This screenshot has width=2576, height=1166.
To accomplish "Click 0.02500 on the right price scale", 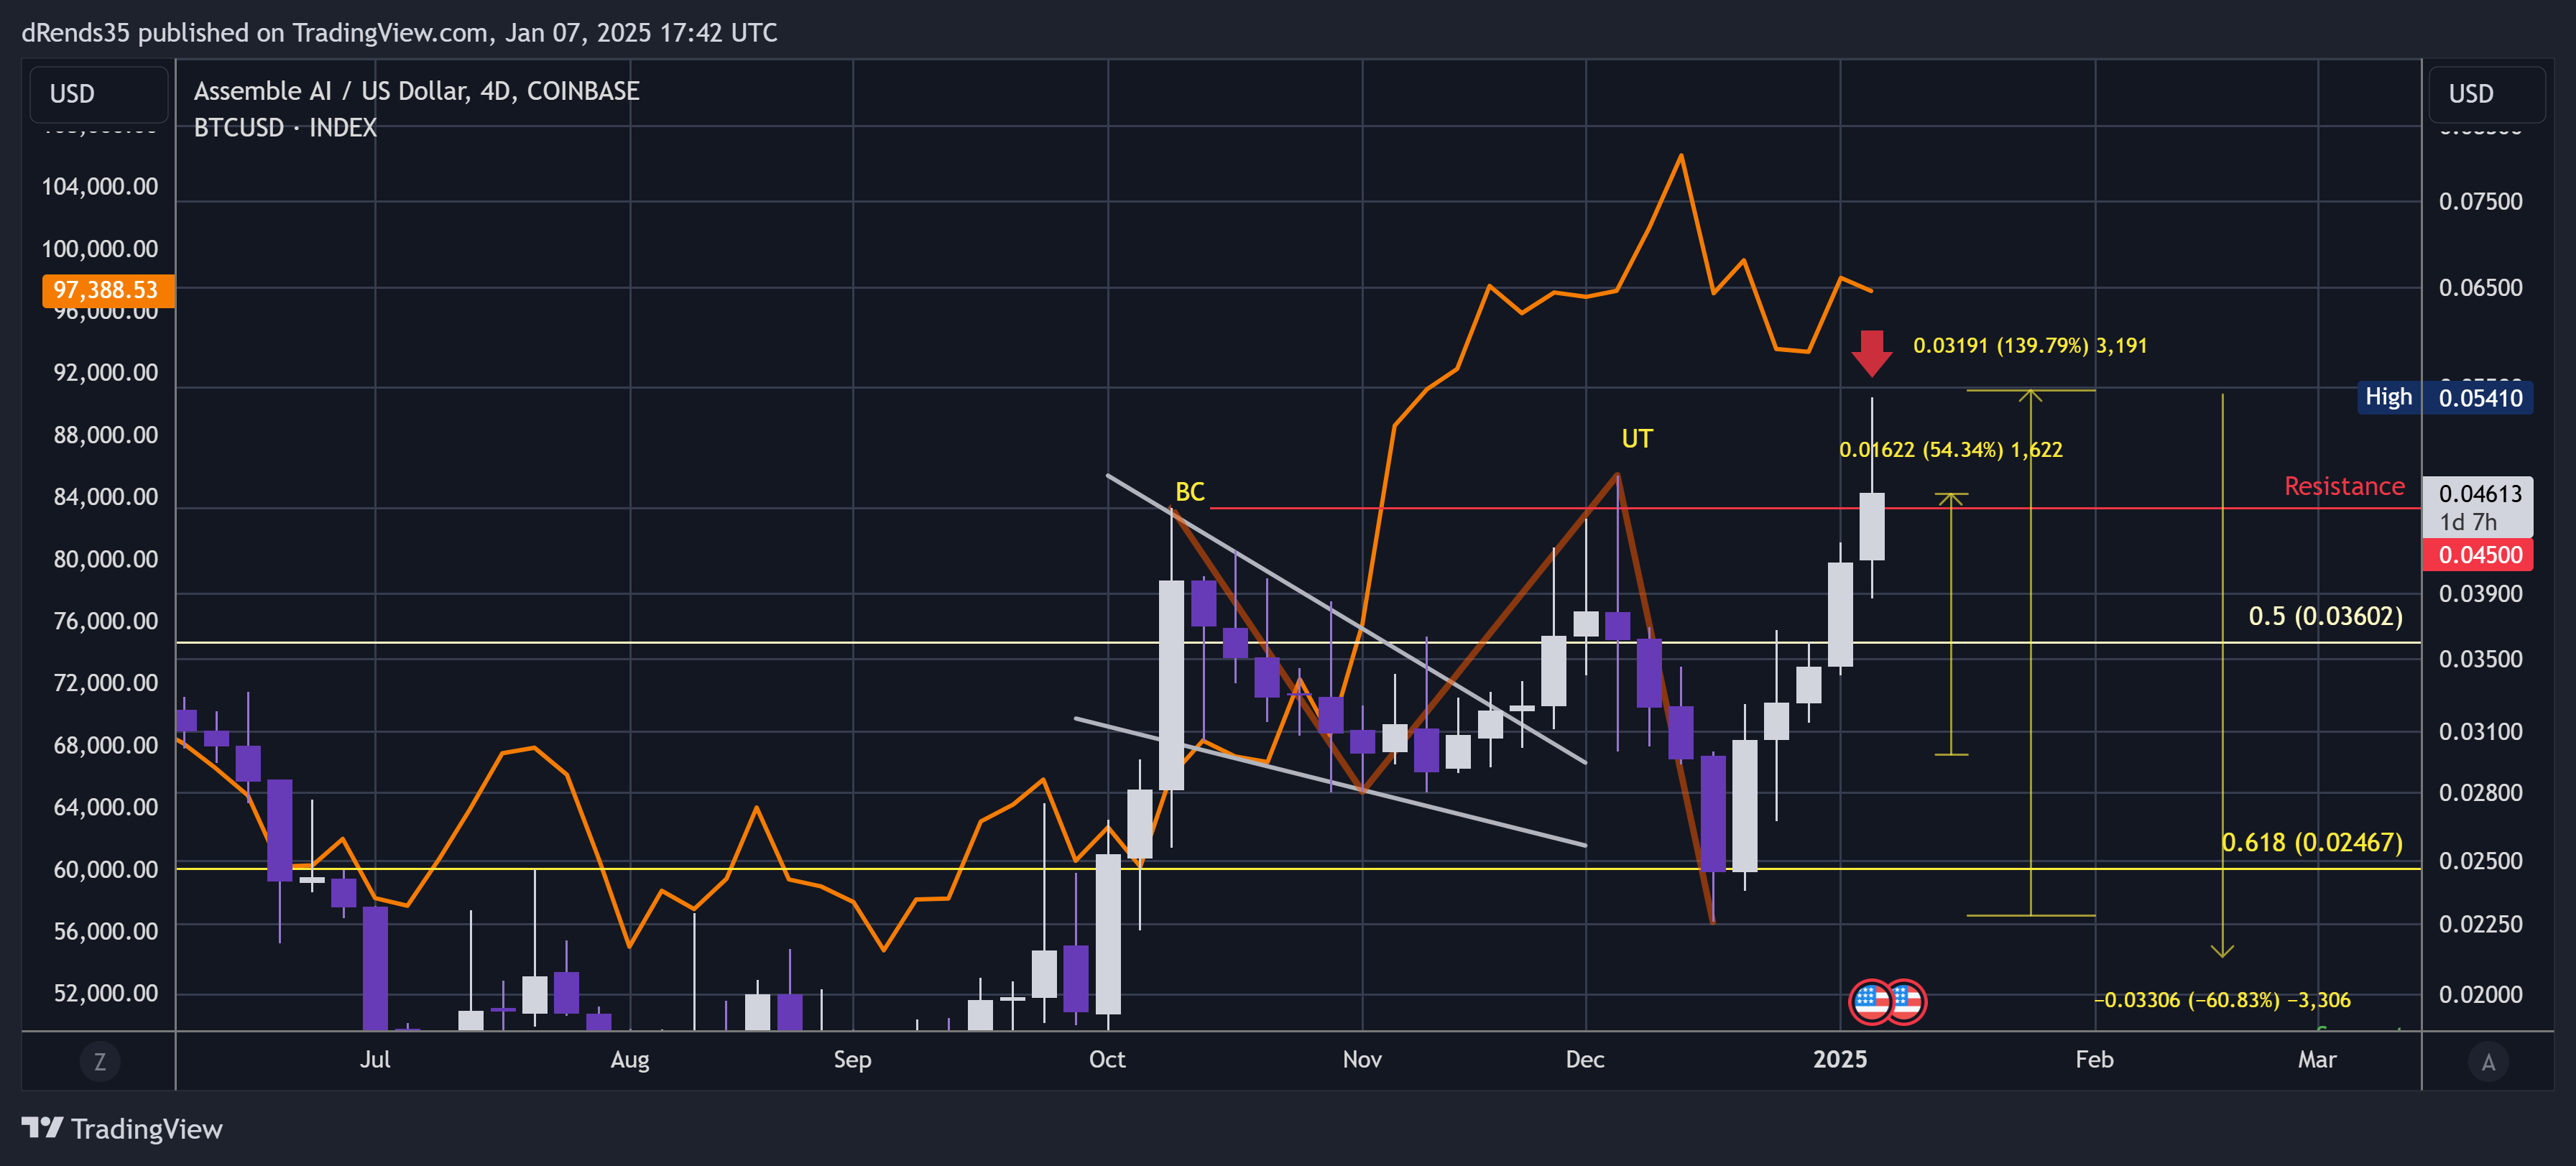I will coord(2480,860).
